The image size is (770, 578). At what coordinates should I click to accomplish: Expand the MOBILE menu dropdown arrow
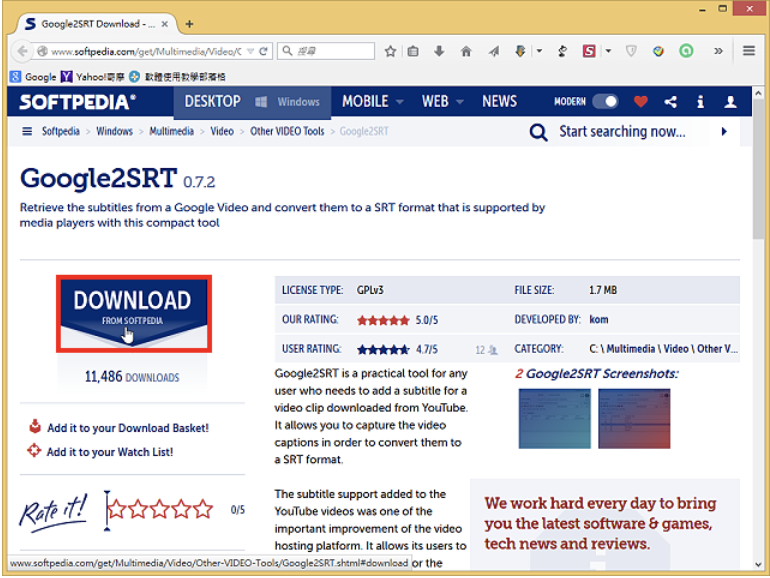click(400, 102)
